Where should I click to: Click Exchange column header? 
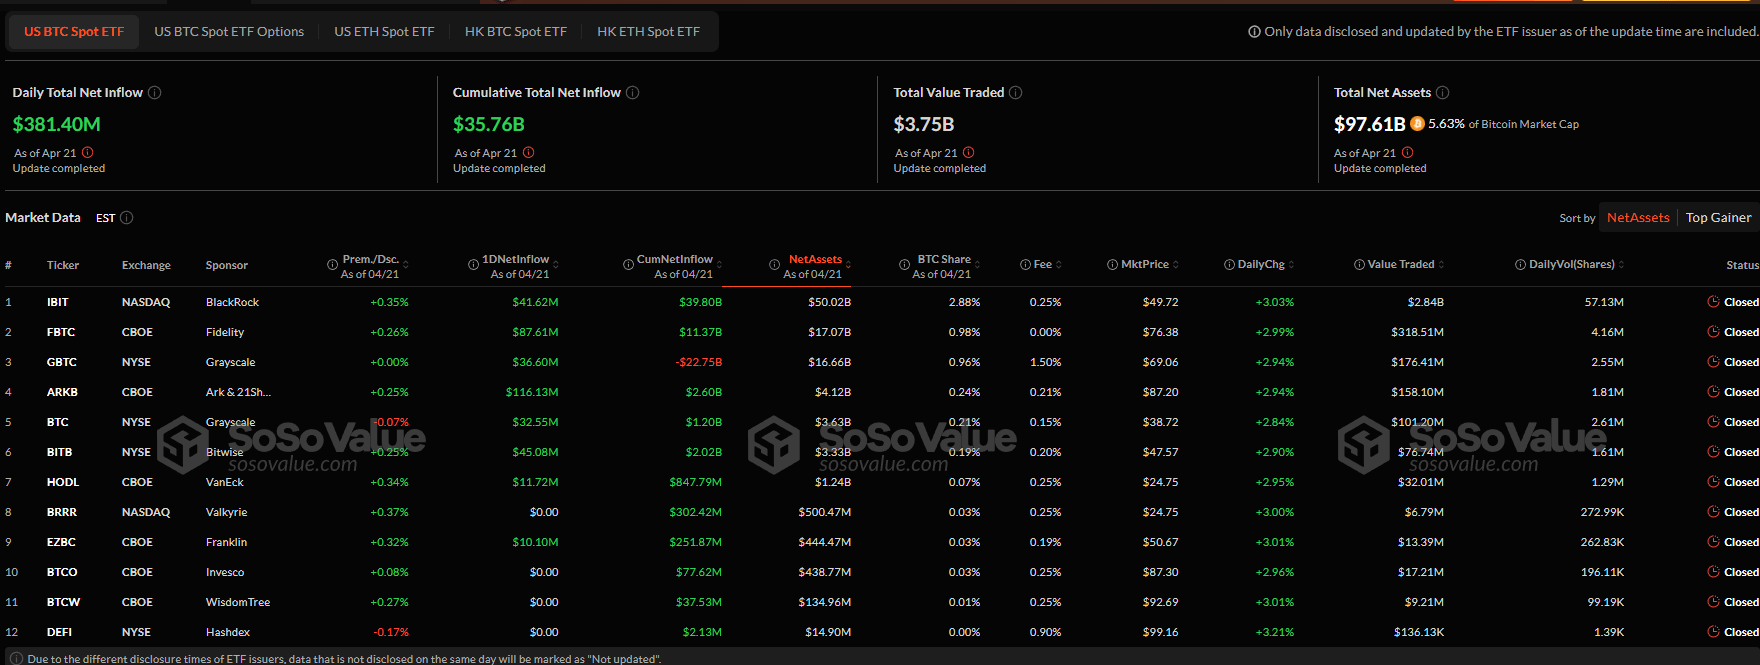tap(146, 265)
